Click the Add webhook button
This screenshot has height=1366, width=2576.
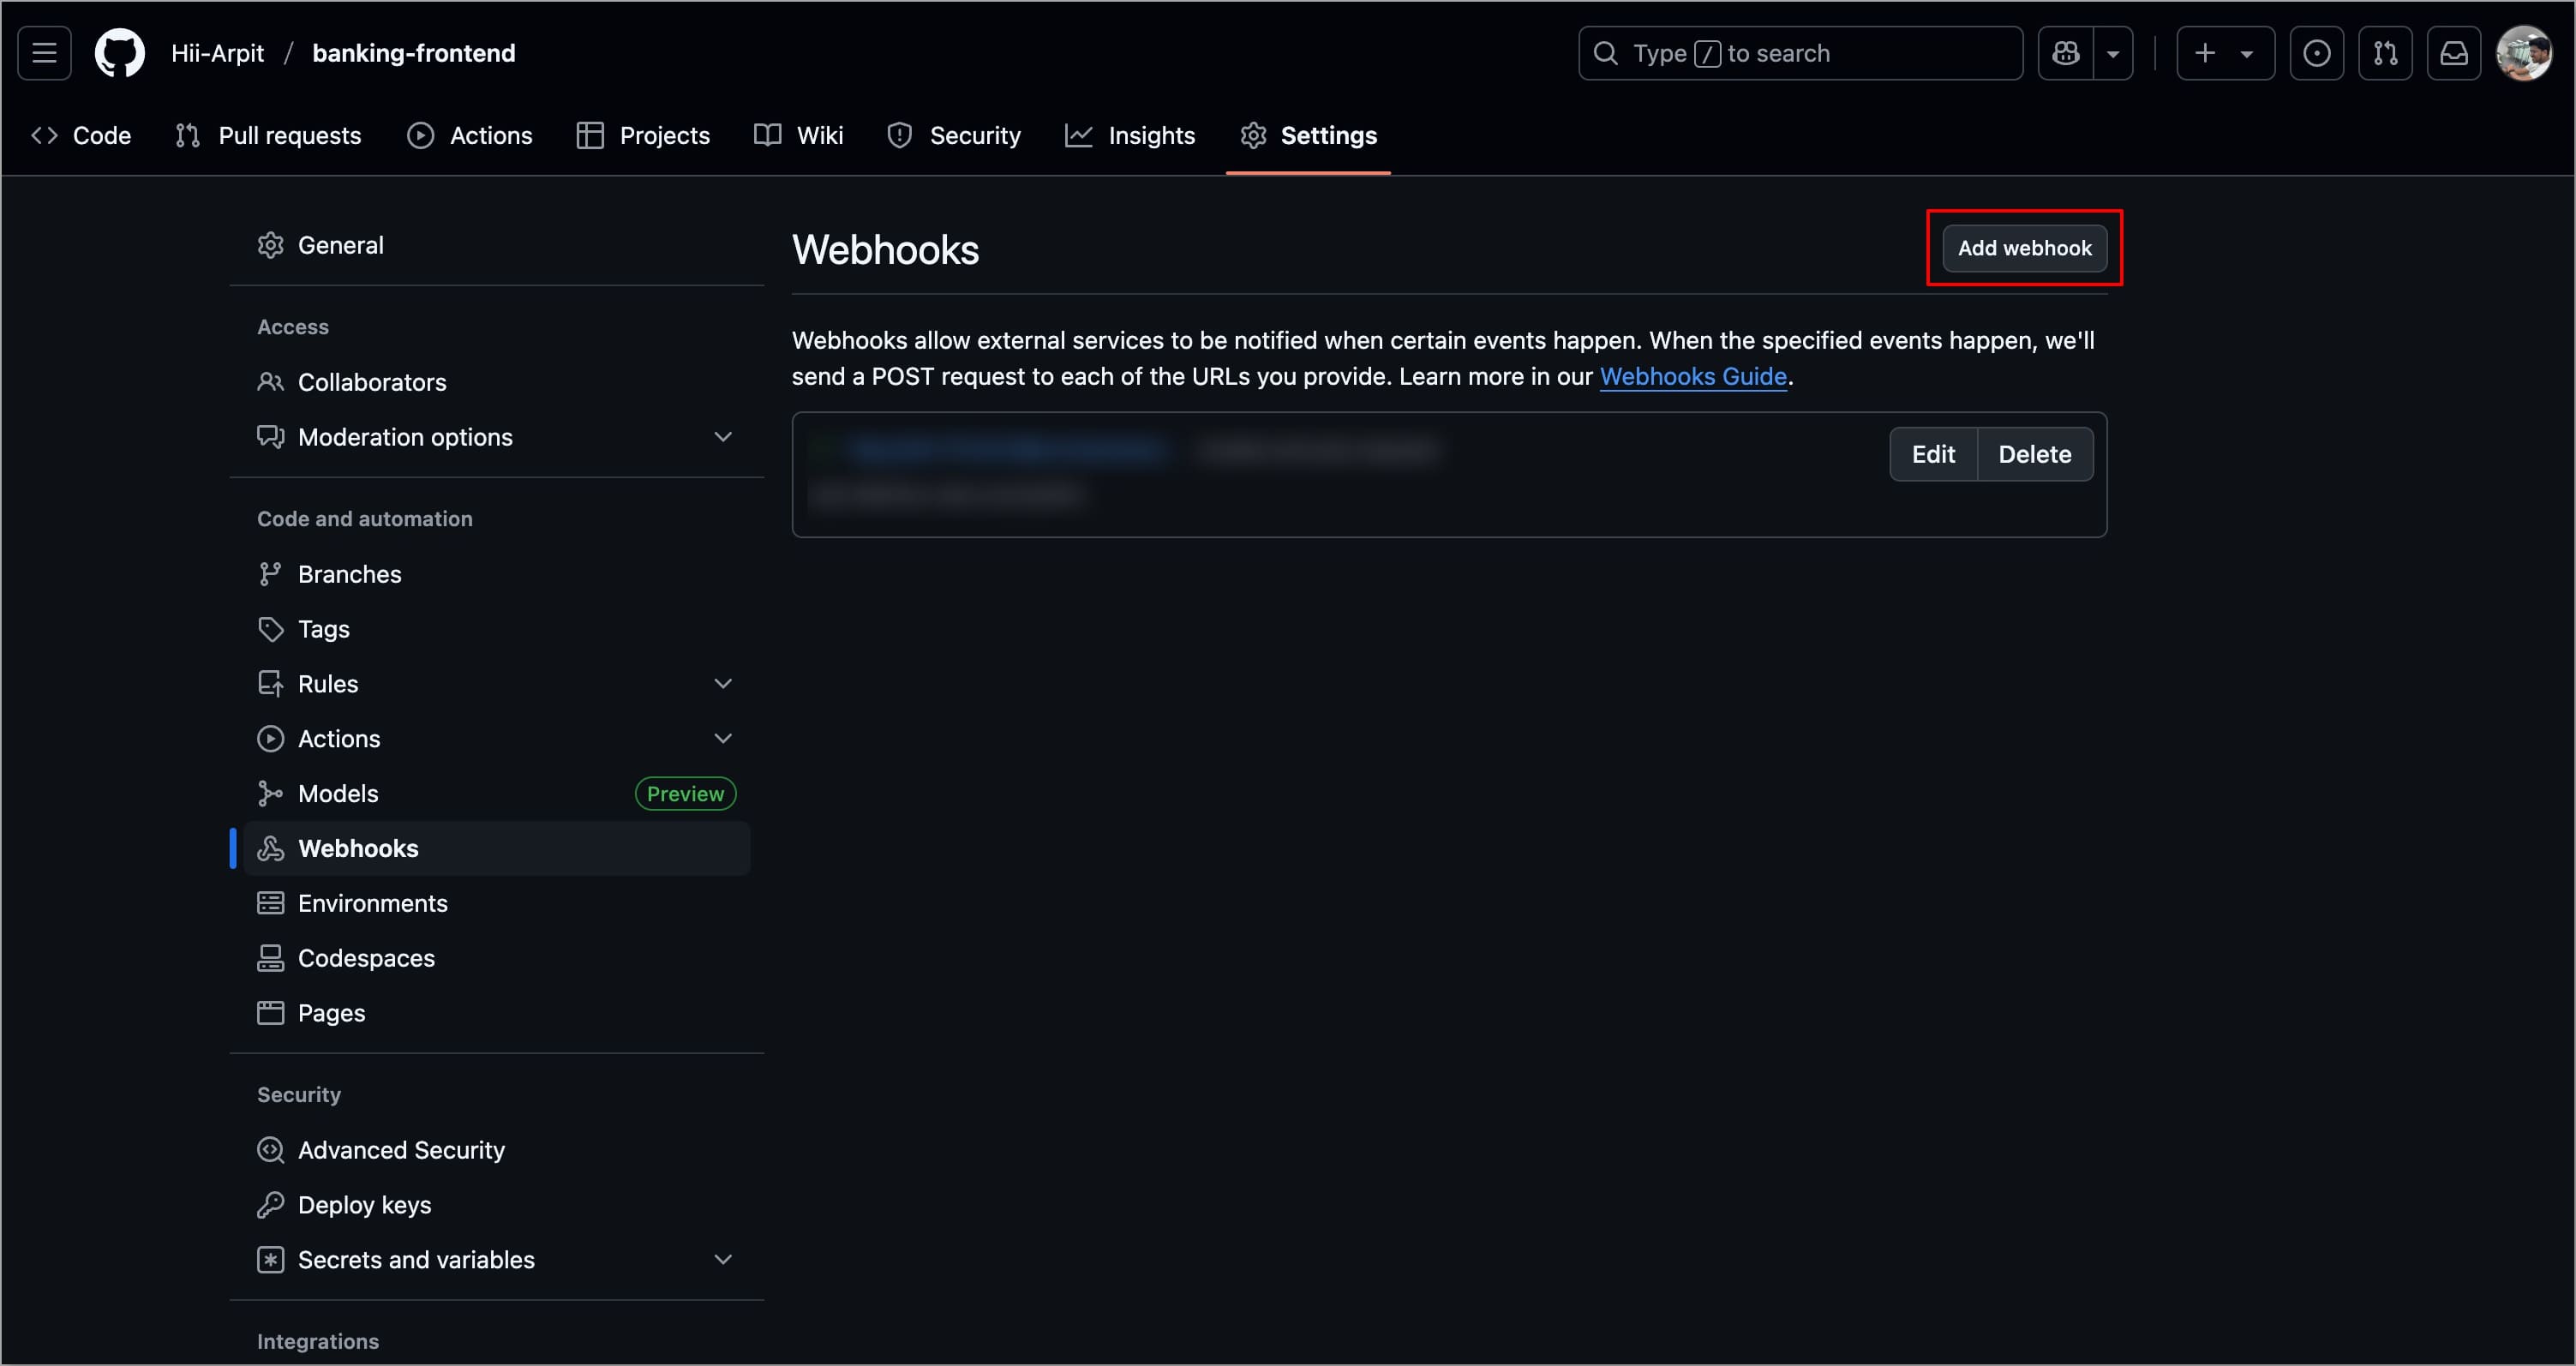2024,248
